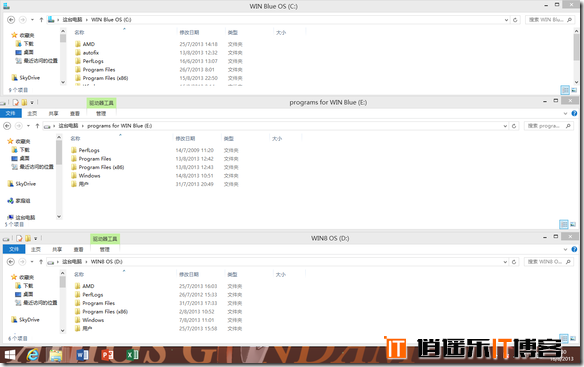
Task: Click scroll down arrow in C: file list
Action: [x=576, y=82]
